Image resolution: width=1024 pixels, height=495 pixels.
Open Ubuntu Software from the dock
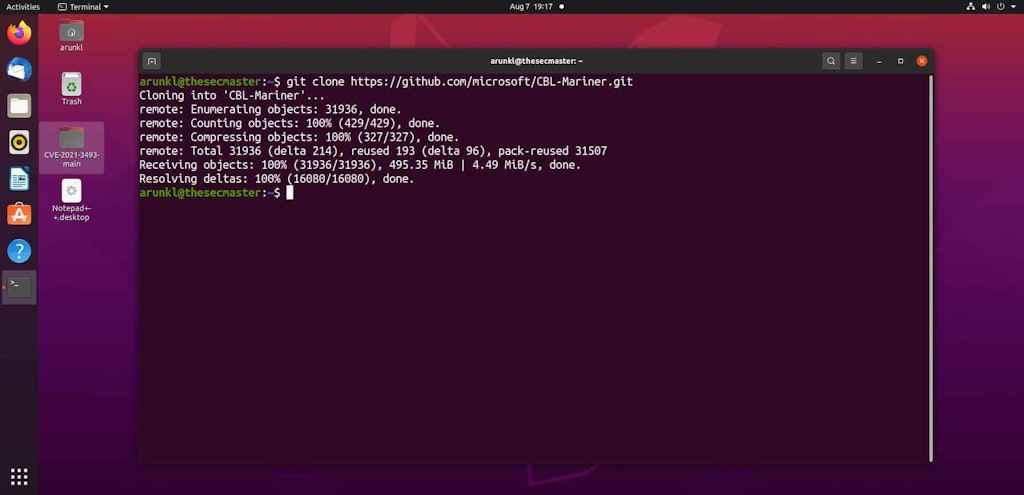[x=19, y=214]
